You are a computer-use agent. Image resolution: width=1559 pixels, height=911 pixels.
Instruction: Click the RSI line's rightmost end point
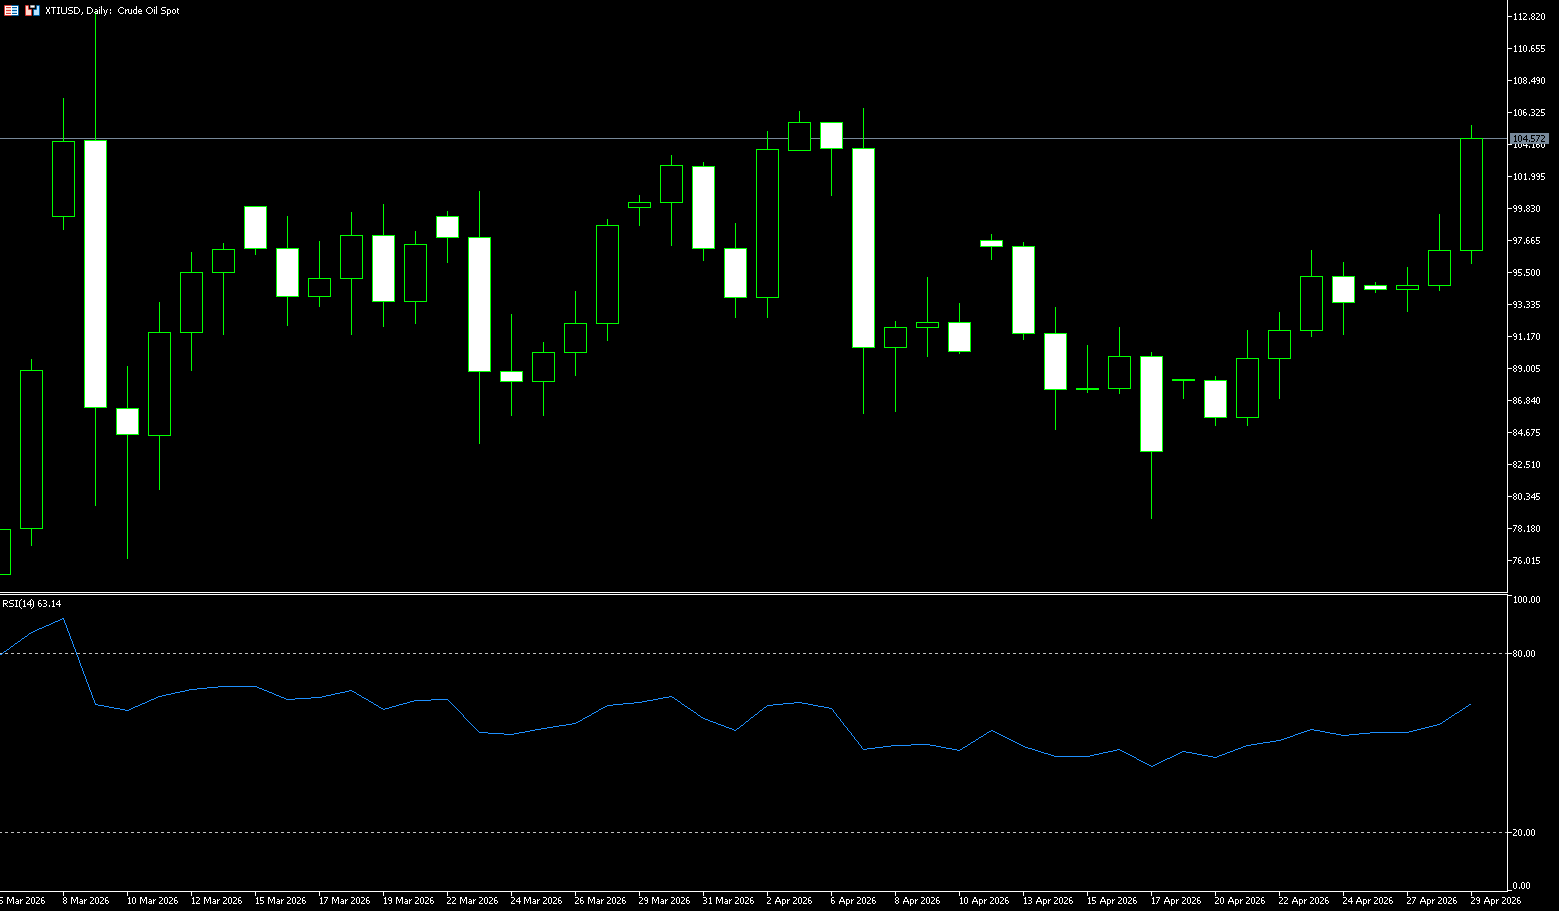(x=1471, y=704)
